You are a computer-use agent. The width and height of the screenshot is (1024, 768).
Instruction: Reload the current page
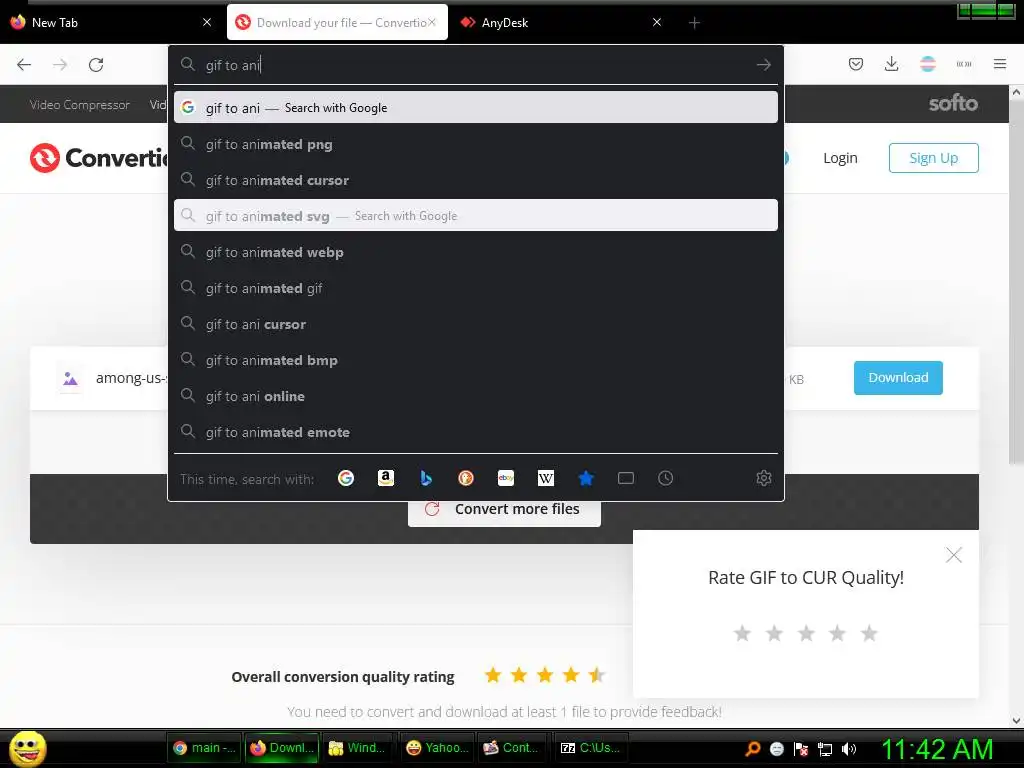pos(96,65)
